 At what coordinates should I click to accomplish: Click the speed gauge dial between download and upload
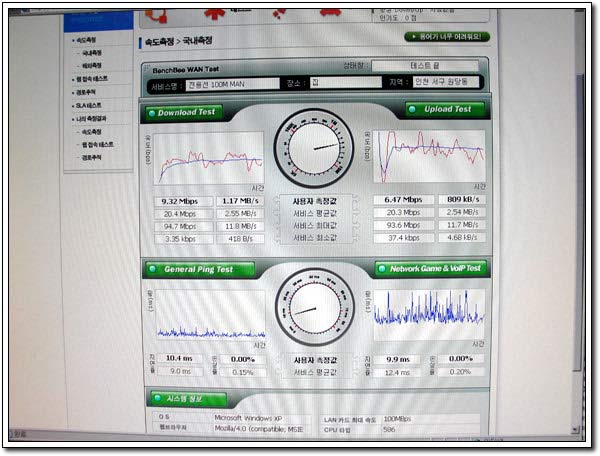tap(314, 148)
